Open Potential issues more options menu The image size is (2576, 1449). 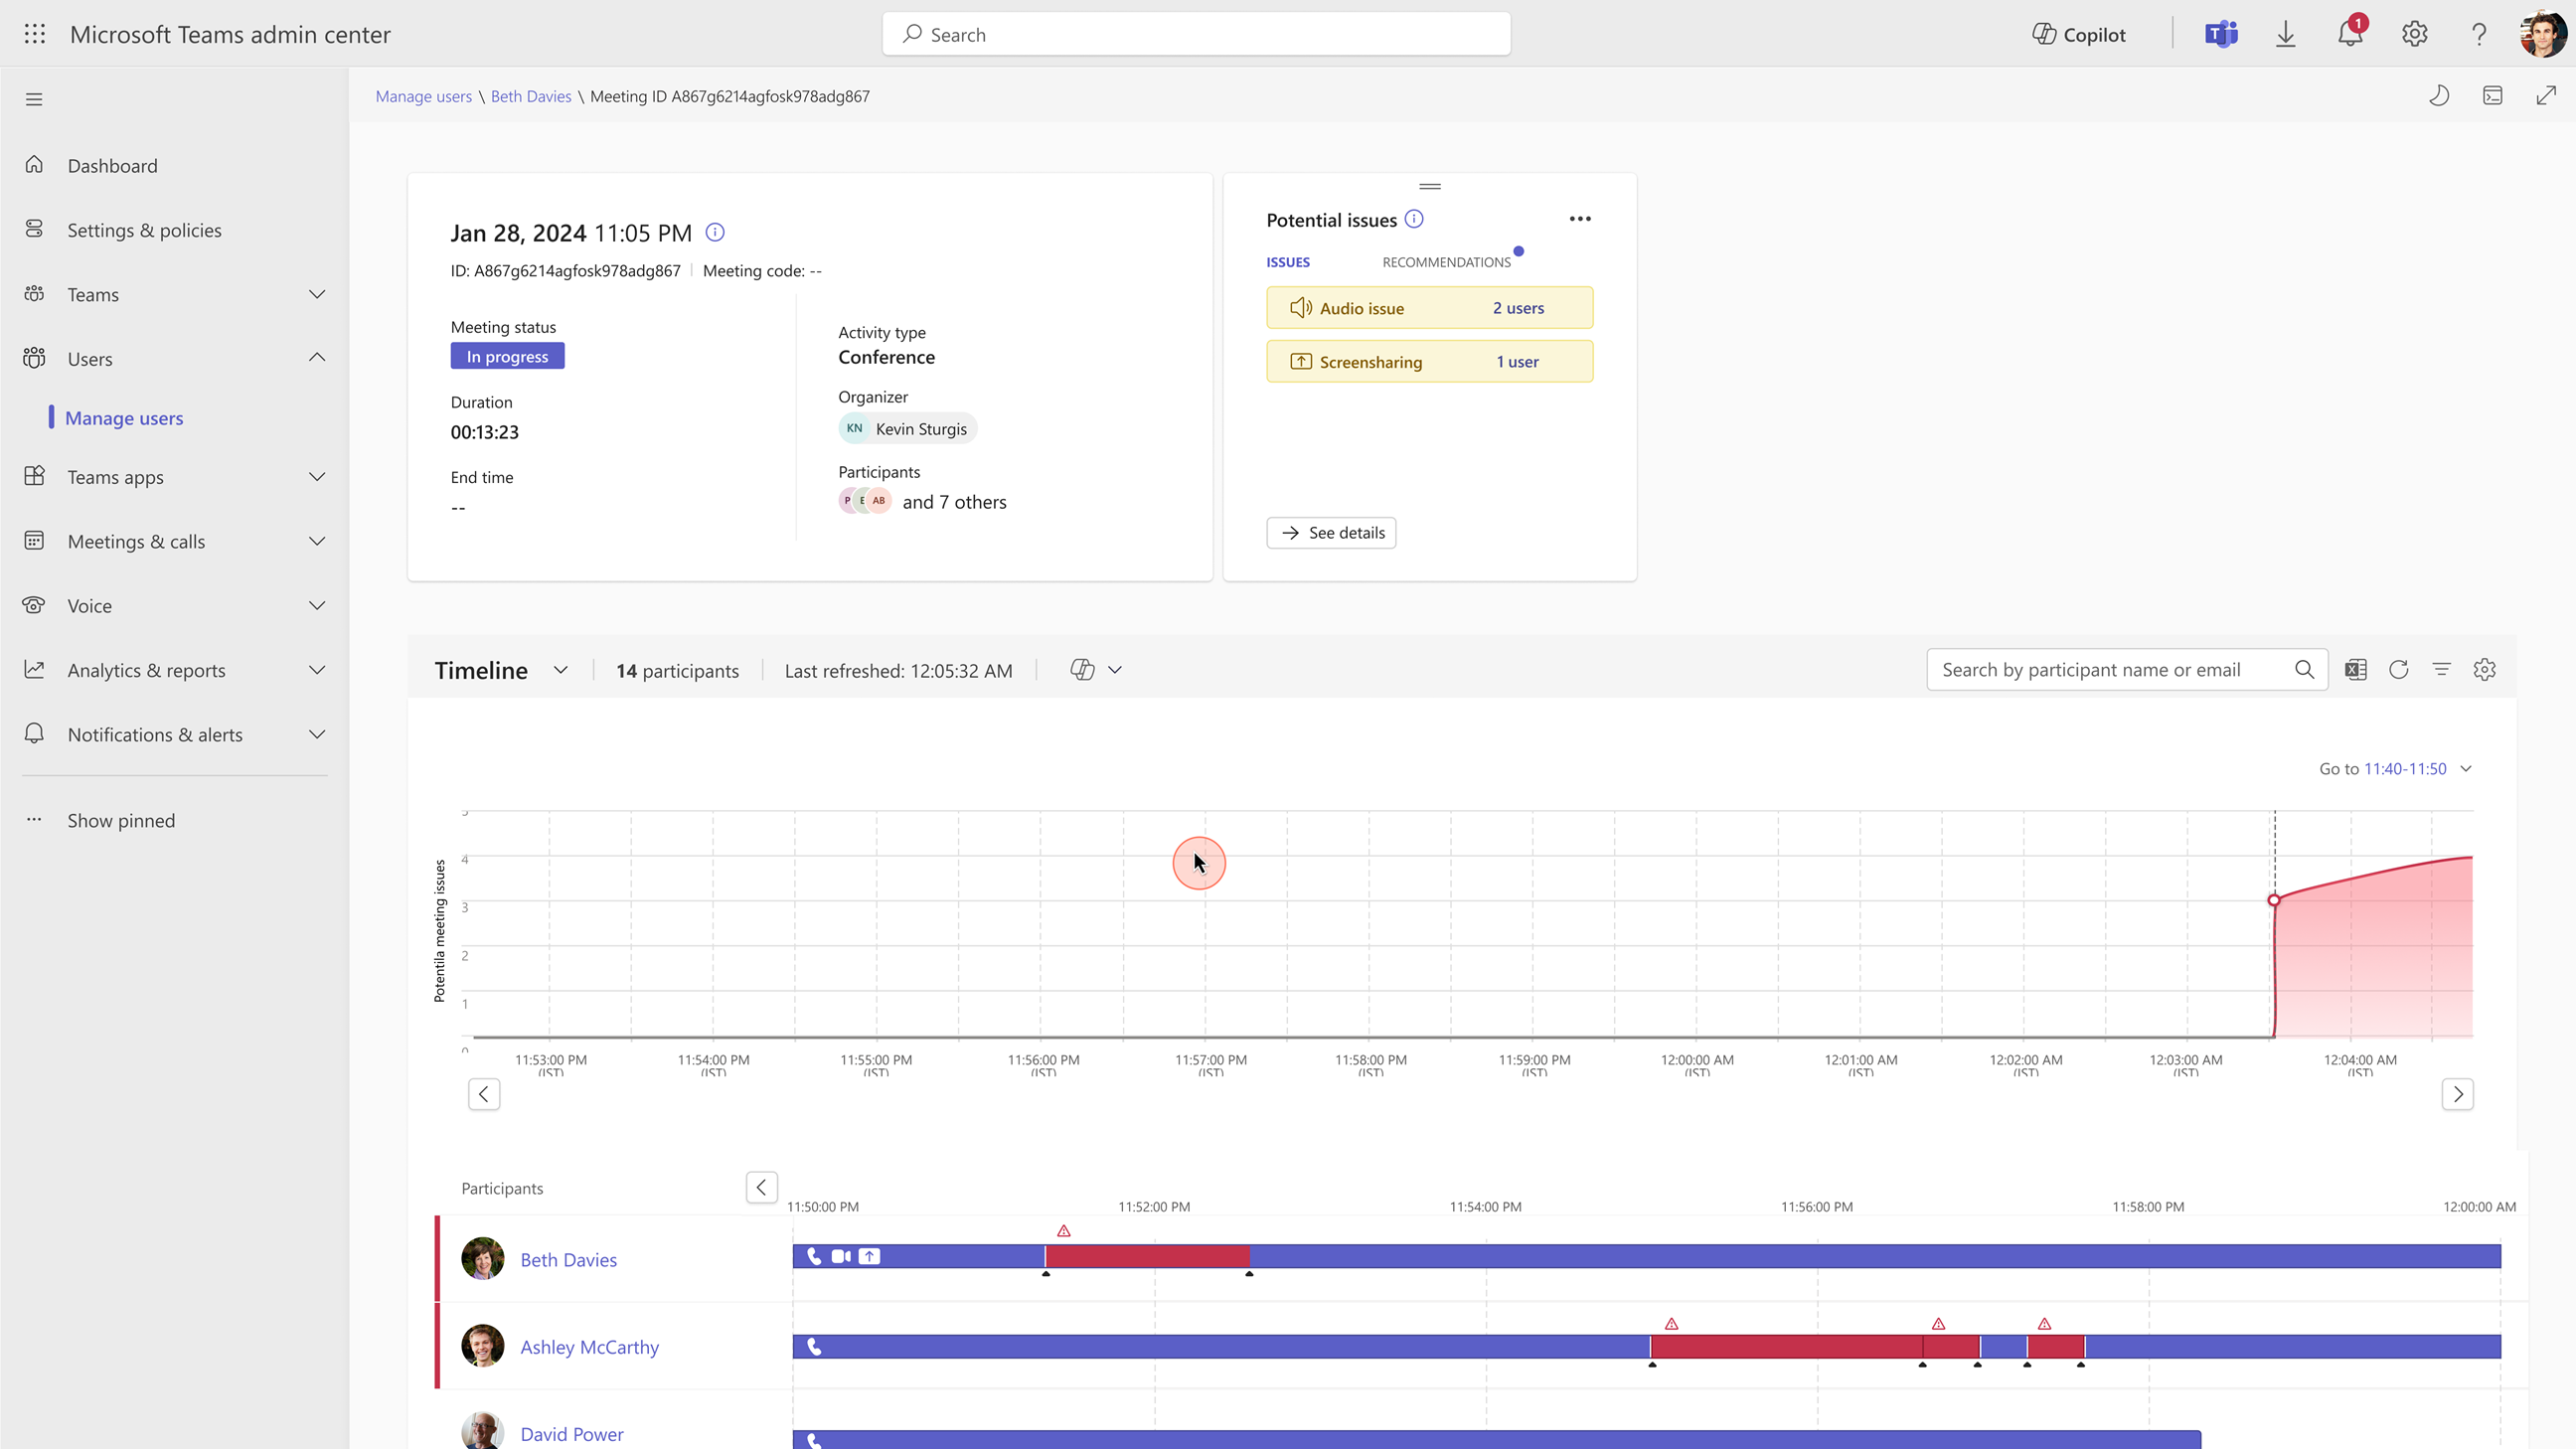[1580, 219]
